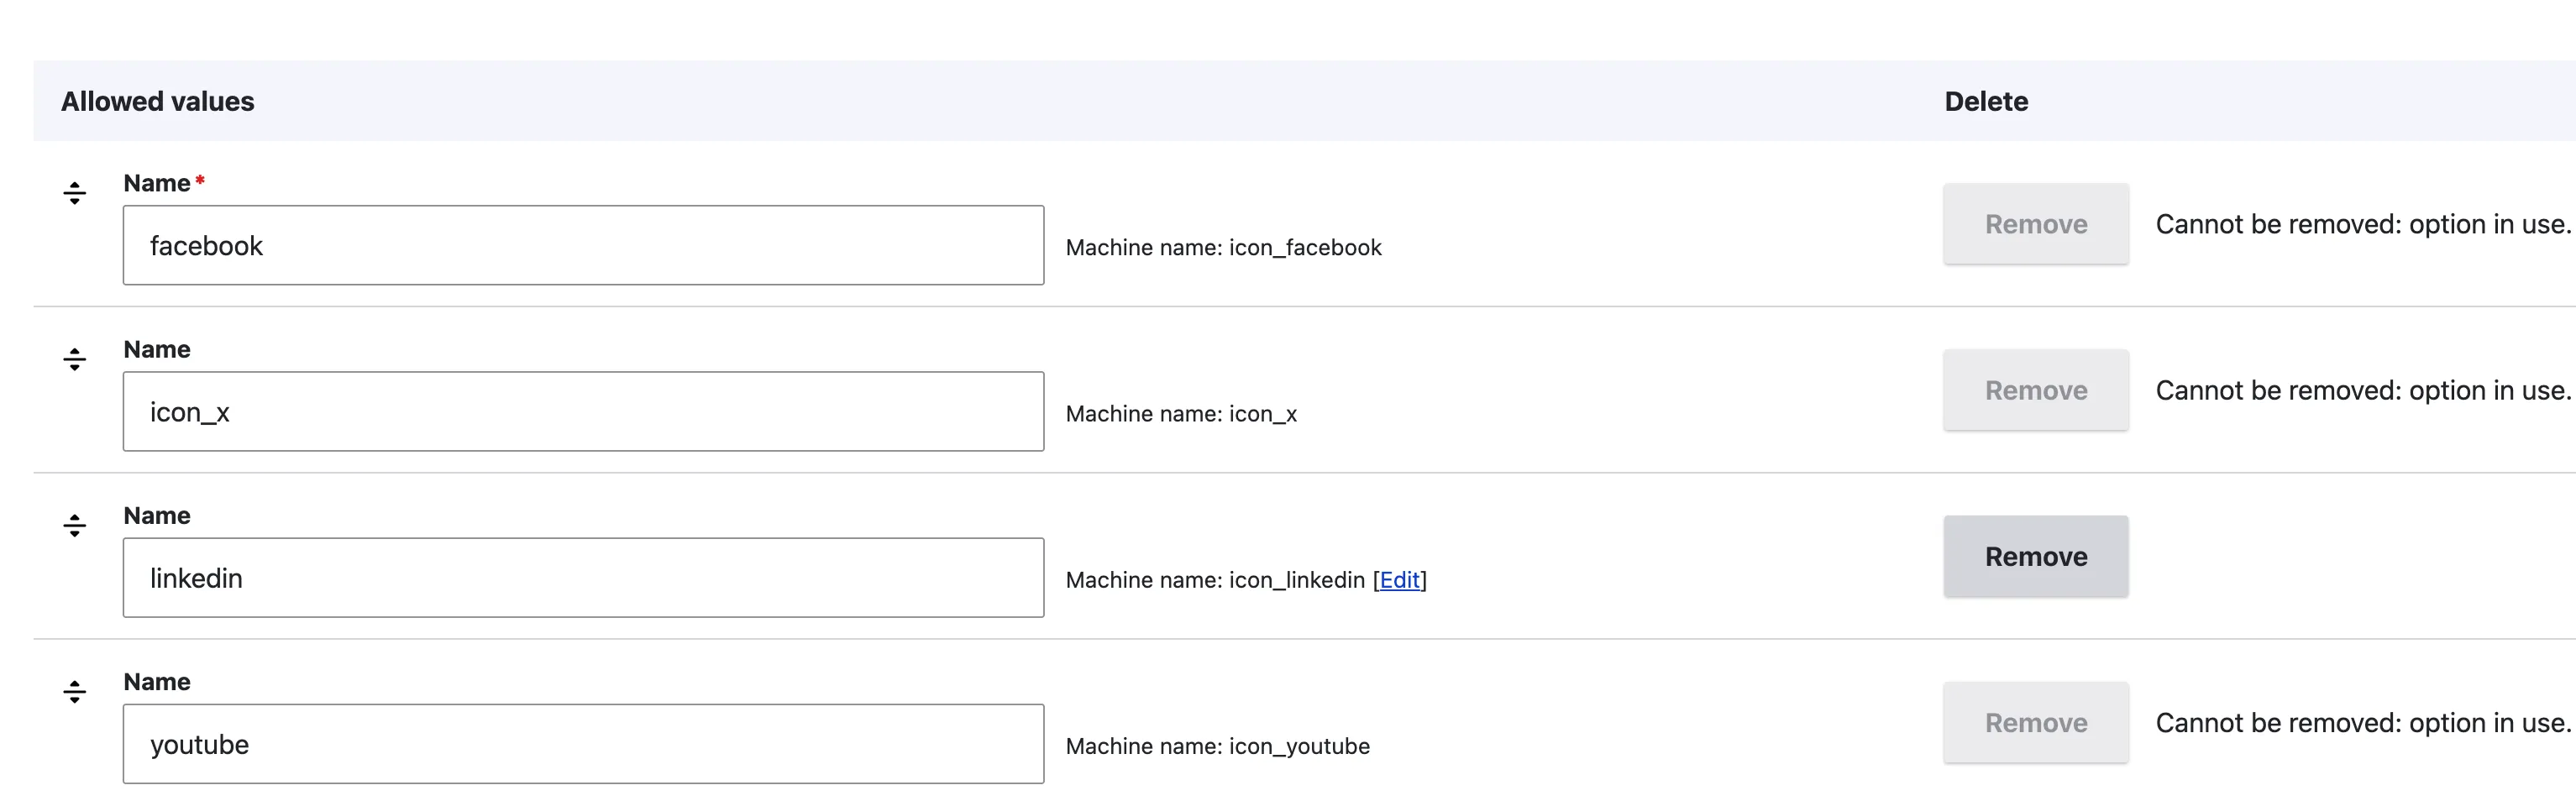The width and height of the screenshot is (2576, 801).
Task: Click into the icon_x name field
Action: click(x=583, y=412)
